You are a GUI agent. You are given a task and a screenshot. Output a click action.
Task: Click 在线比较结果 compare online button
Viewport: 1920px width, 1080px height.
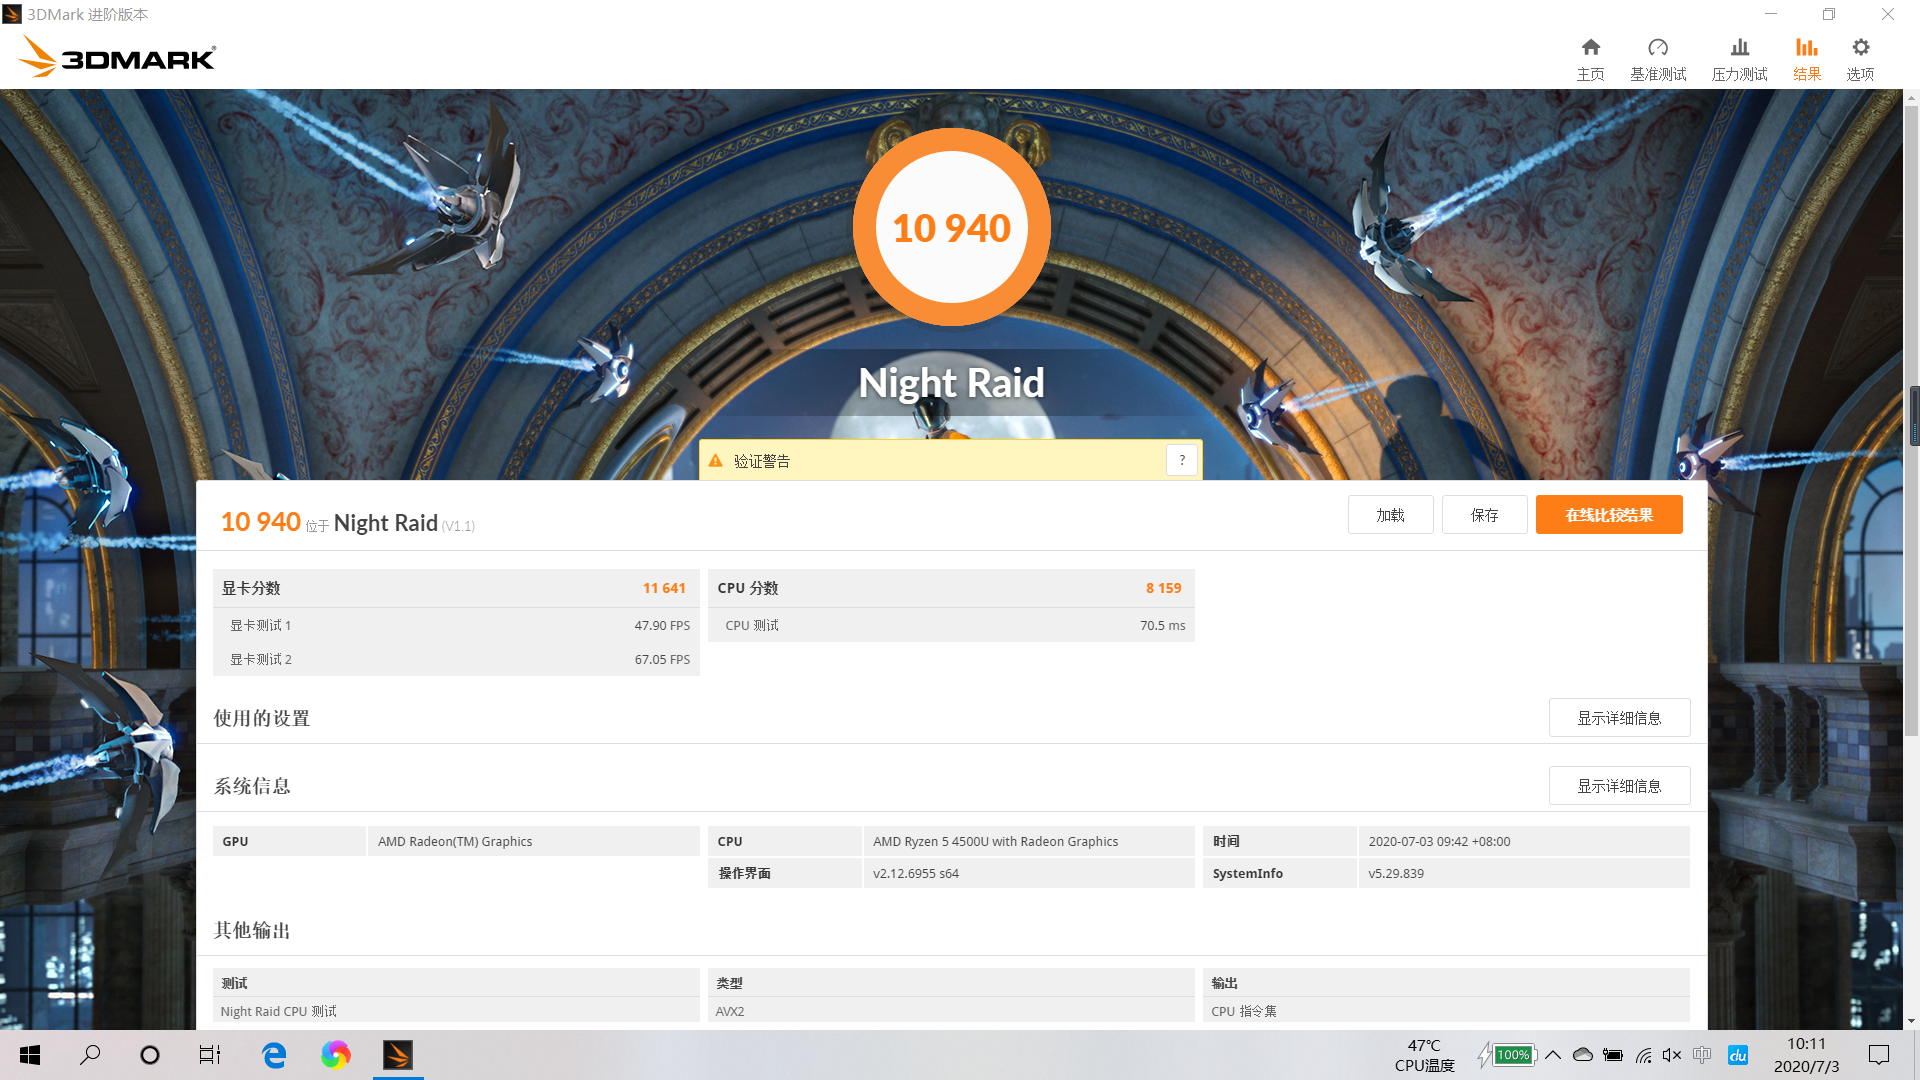click(x=1609, y=515)
